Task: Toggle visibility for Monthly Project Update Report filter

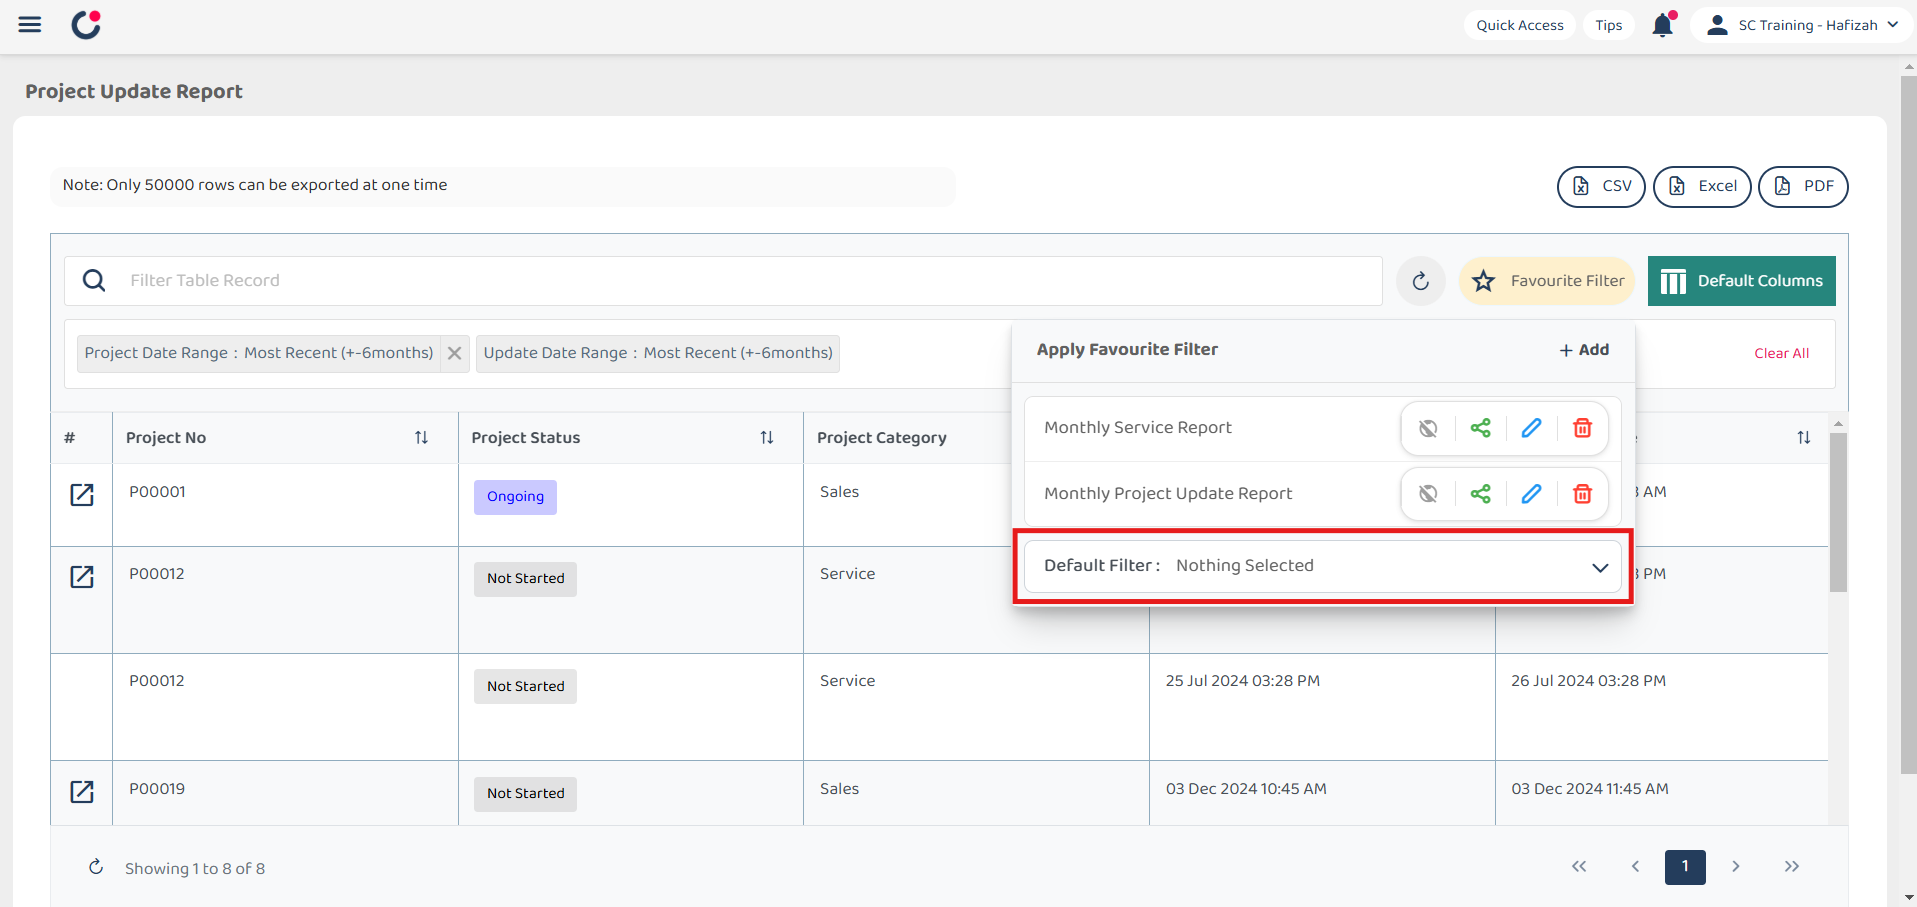Action: pyautogui.click(x=1428, y=494)
